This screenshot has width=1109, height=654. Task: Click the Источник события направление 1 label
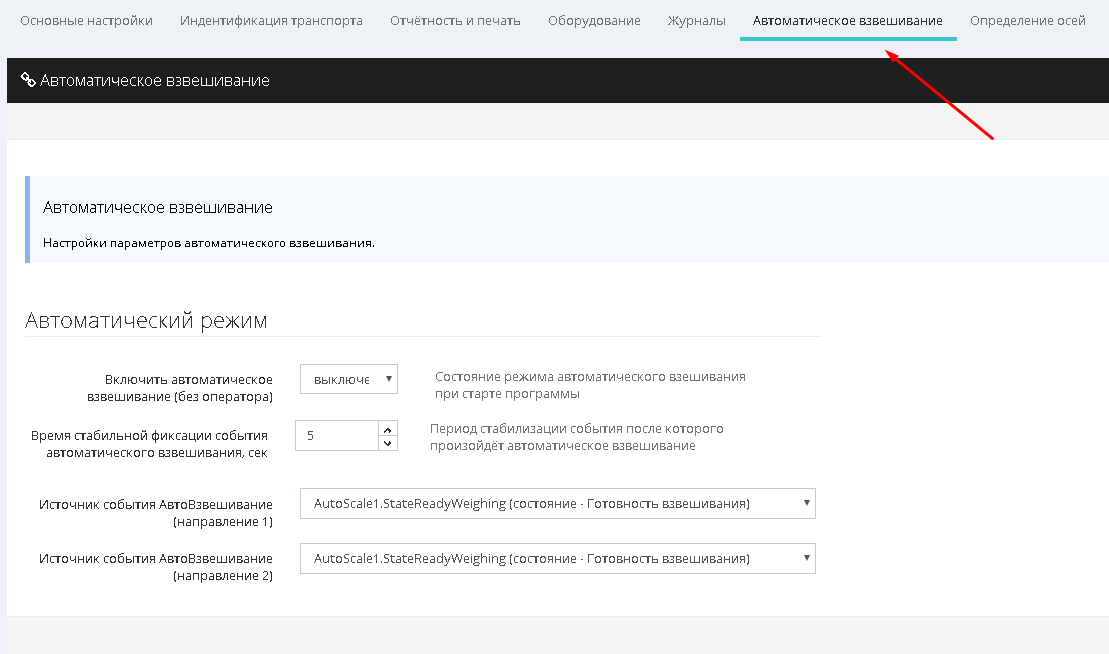coord(155,512)
